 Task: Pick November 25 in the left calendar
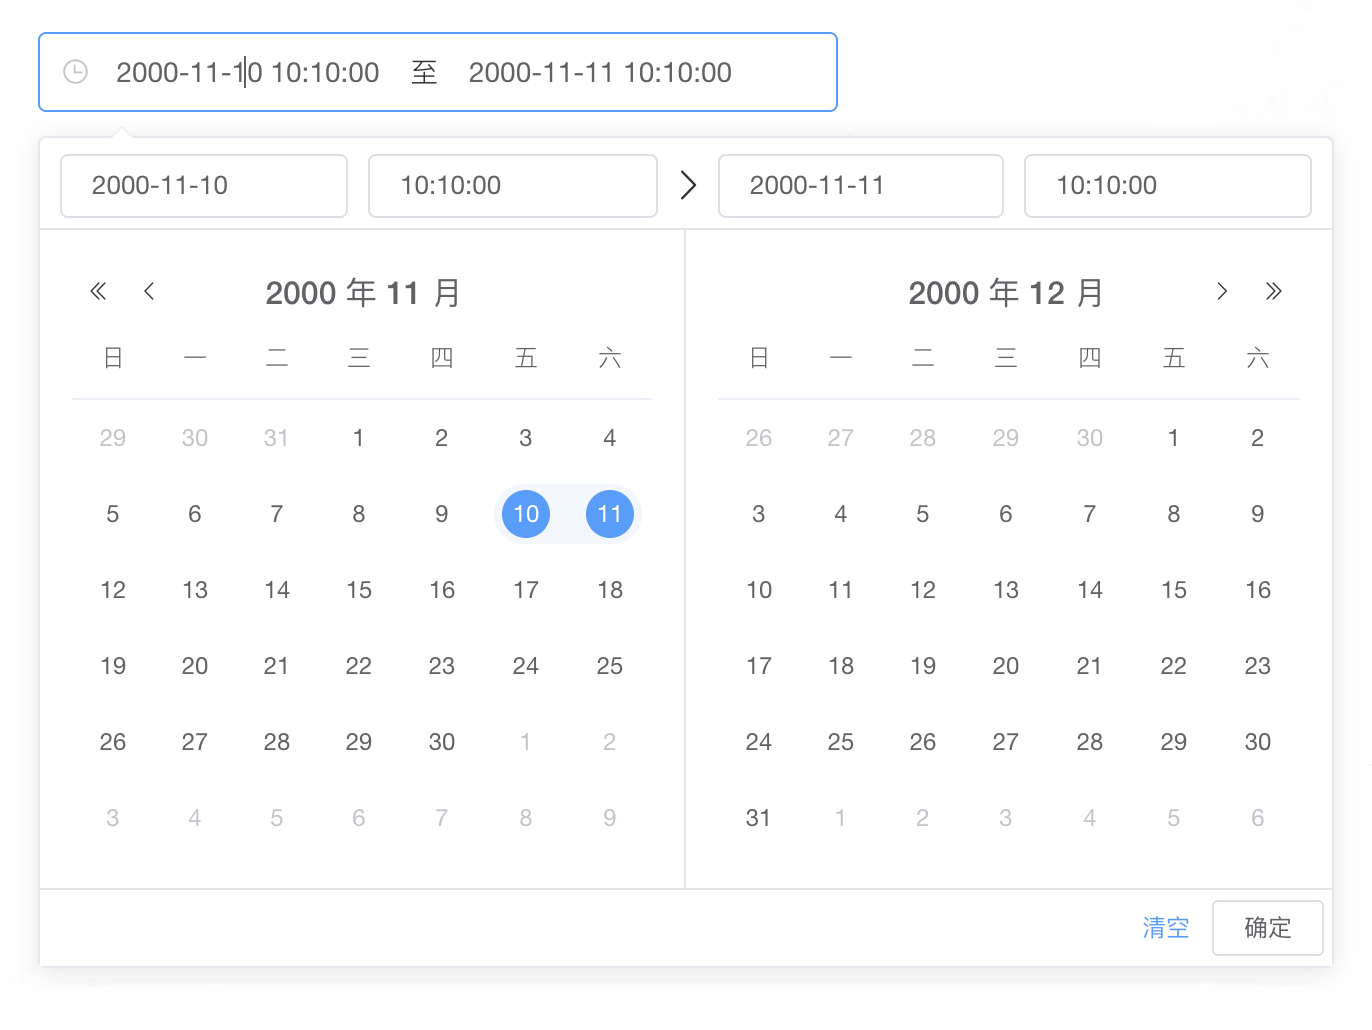point(610,666)
